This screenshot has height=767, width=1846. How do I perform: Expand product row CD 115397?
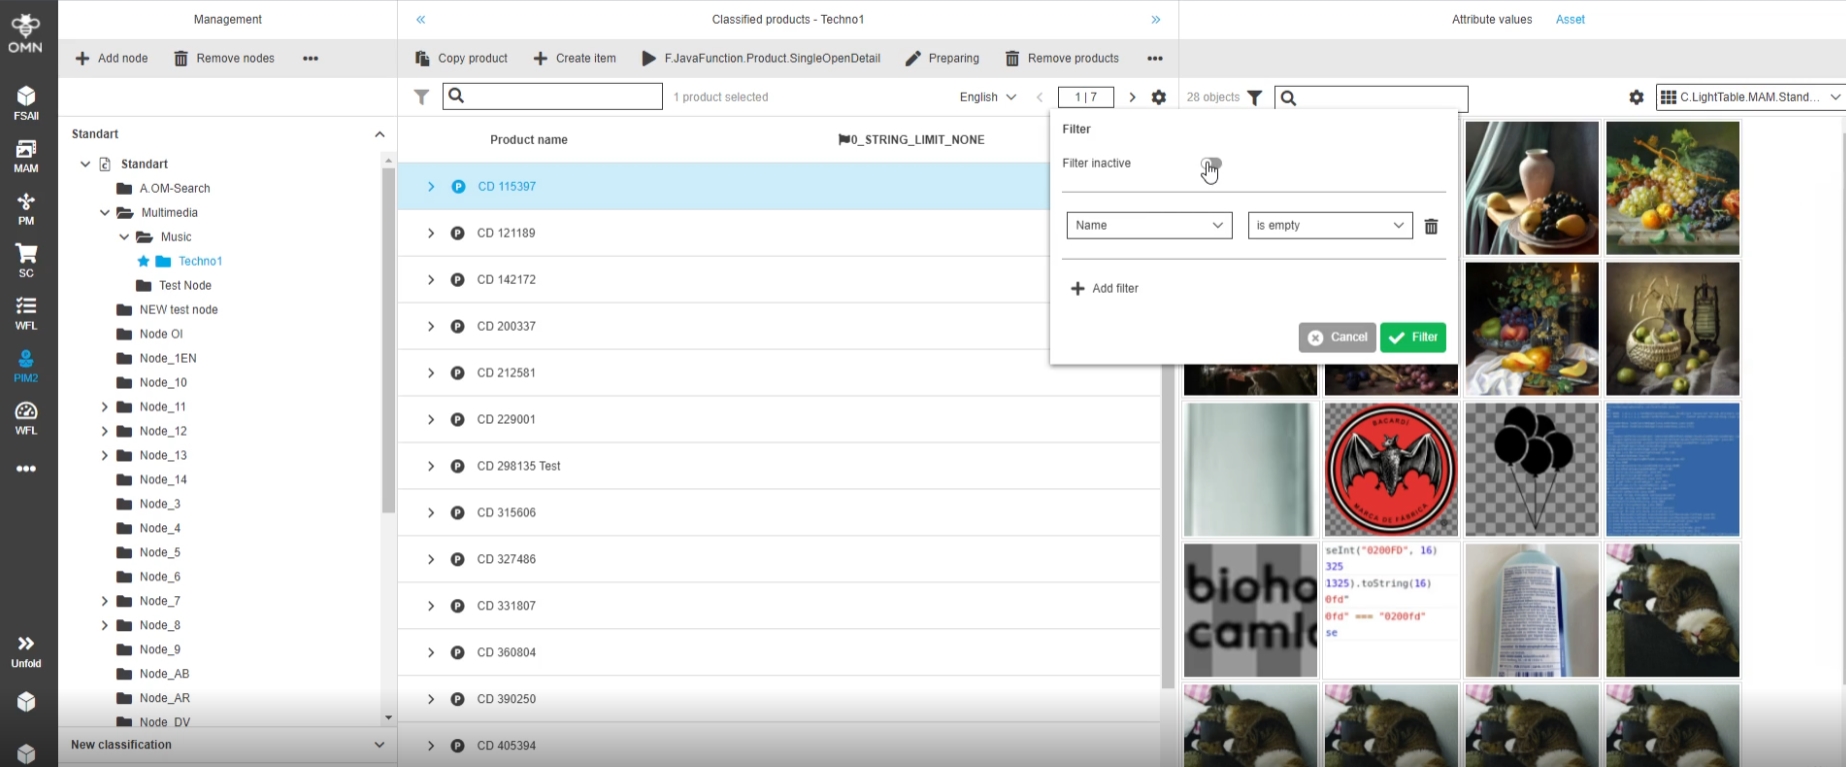click(431, 187)
